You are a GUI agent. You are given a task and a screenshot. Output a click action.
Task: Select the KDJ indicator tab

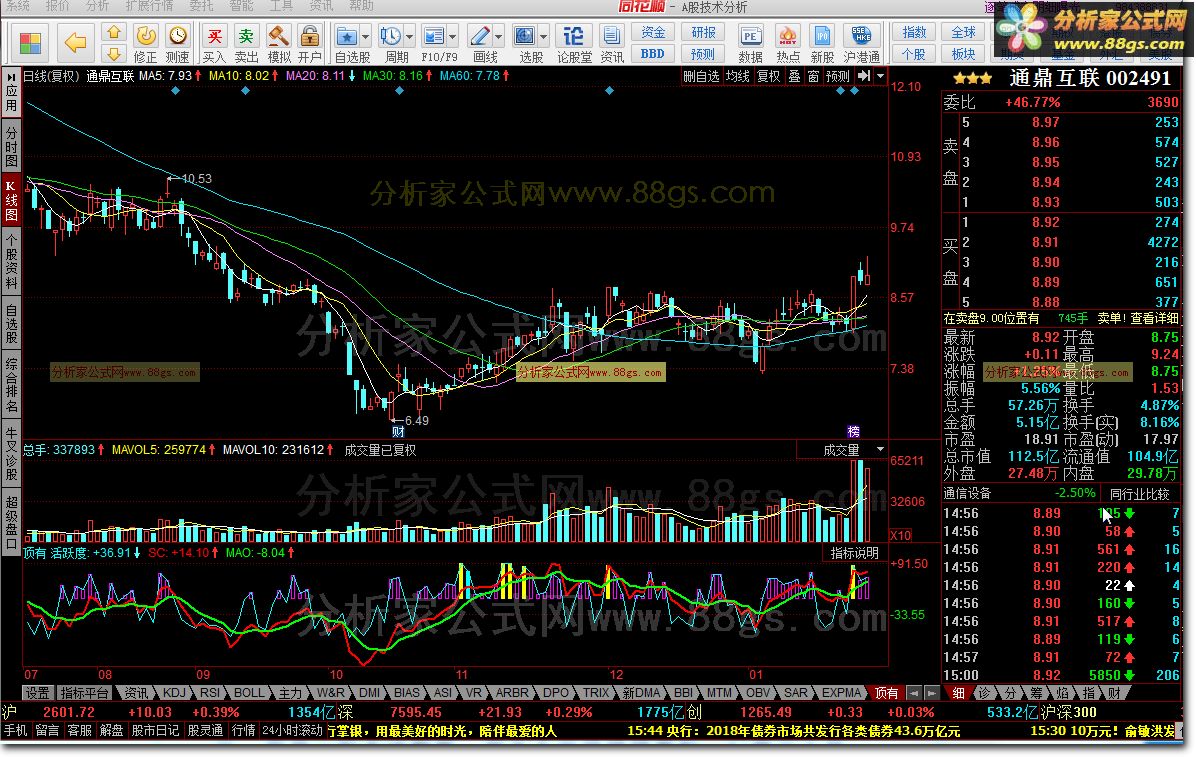pos(175,693)
